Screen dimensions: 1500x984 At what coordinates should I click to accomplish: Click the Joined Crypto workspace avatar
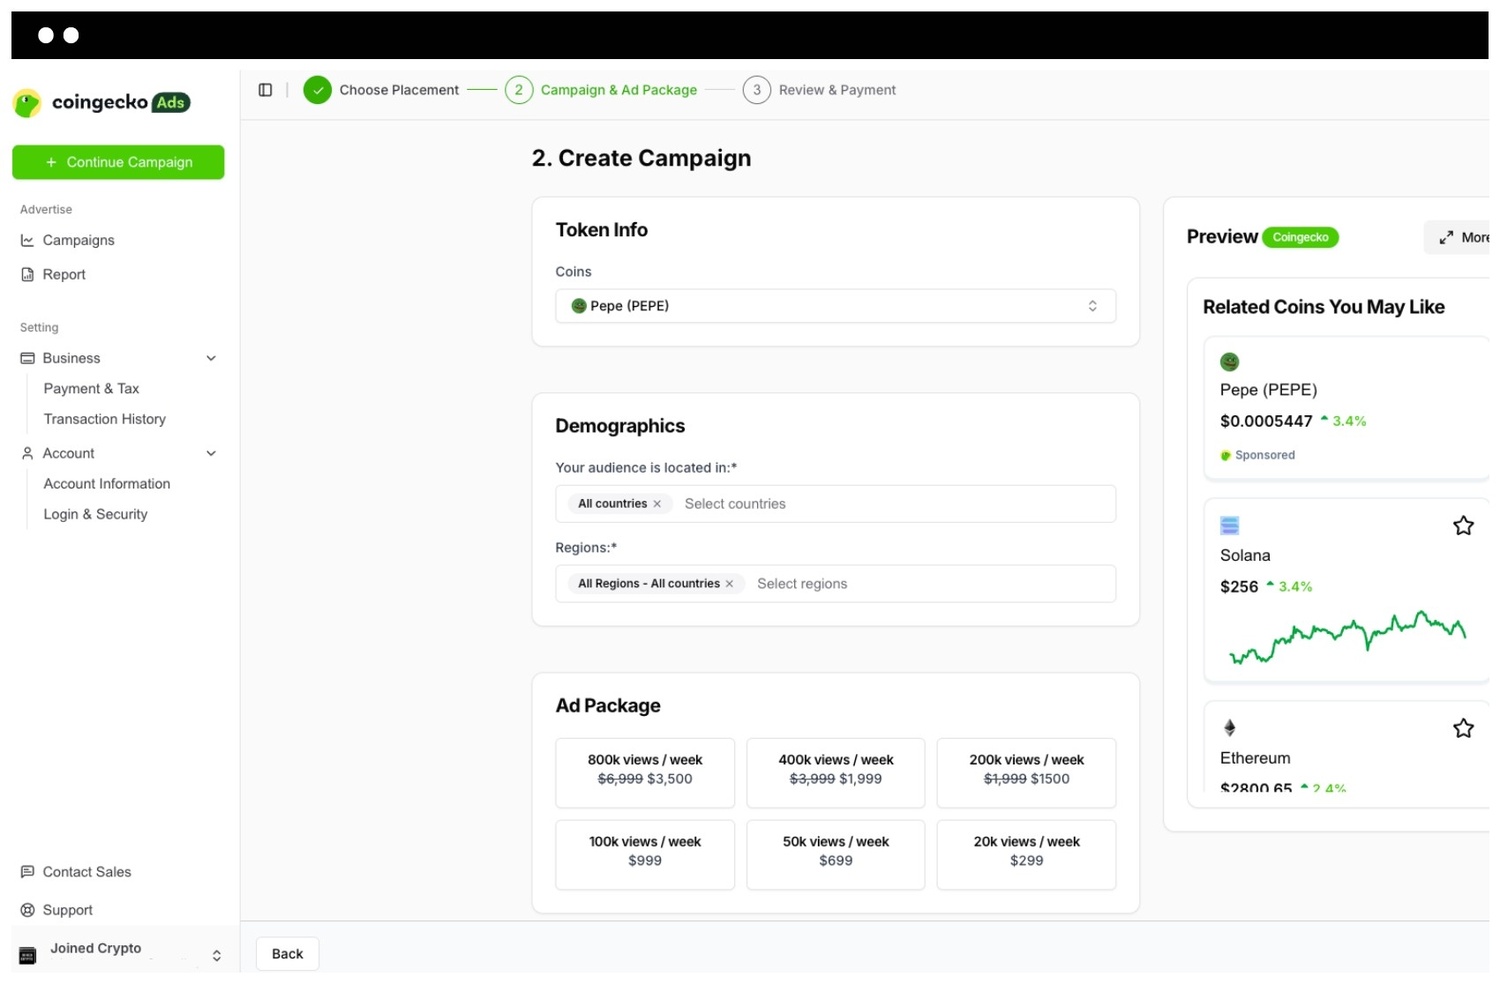point(28,956)
